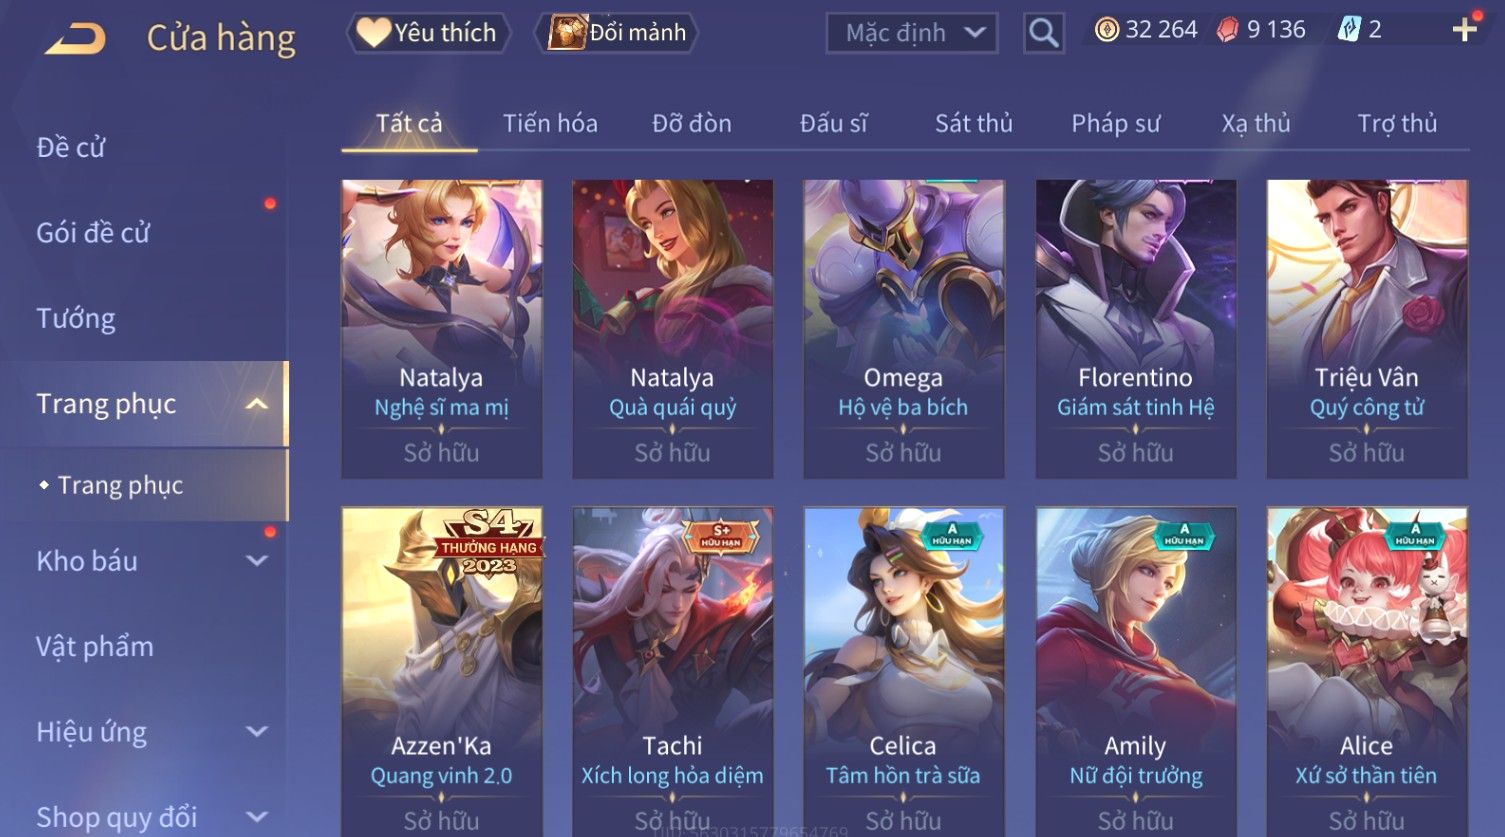Open Tướng in the sidebar
Screen dimensions: 1505x837
coord(76,319)
